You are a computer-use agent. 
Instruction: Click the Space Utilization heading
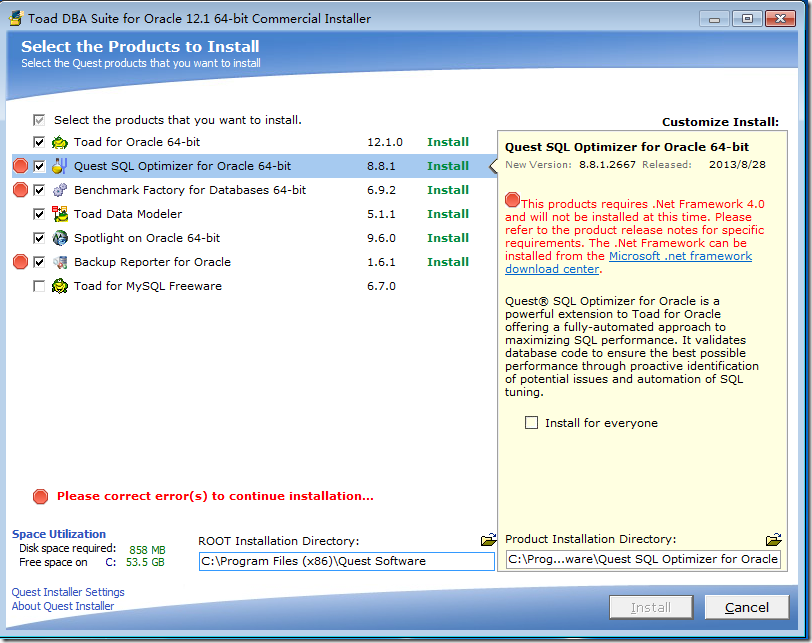tap(59, 534)
